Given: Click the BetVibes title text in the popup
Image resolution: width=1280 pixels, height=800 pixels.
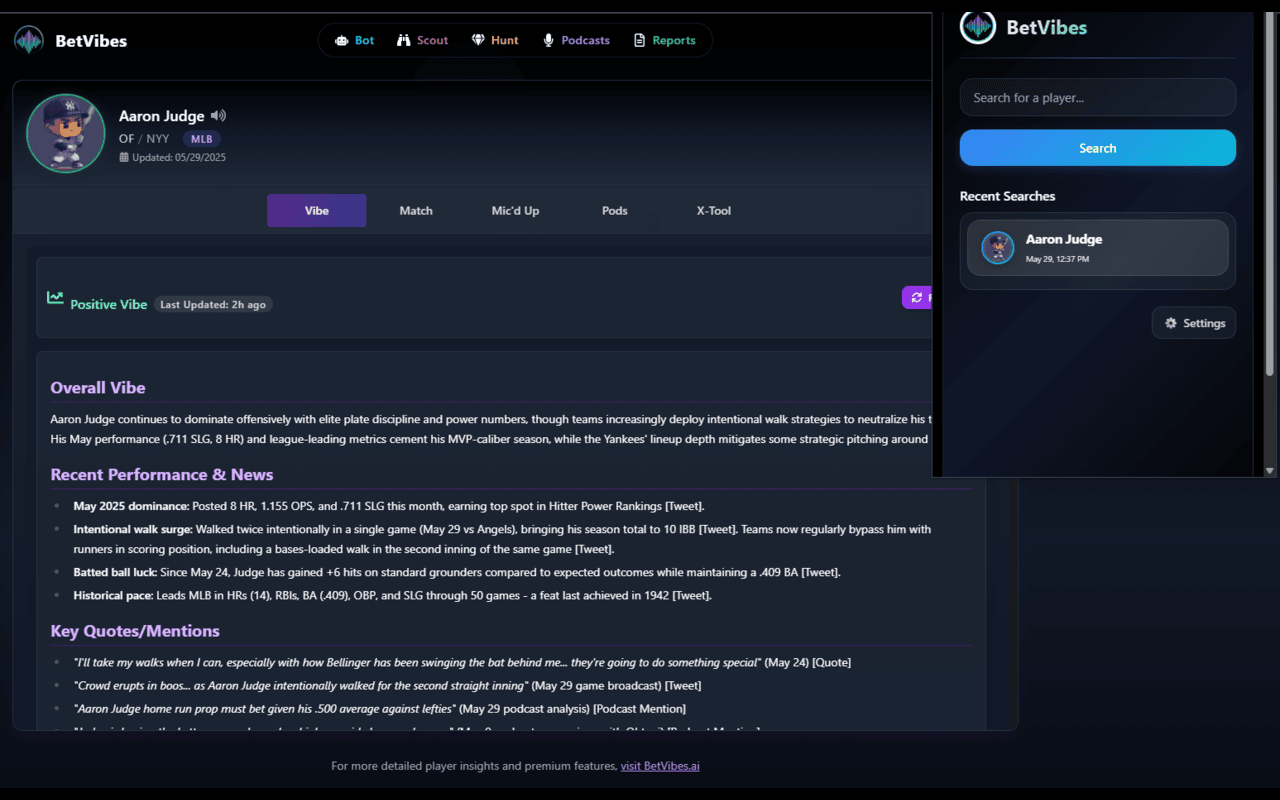Looking at the screenshot, I should pos(1046,27).
